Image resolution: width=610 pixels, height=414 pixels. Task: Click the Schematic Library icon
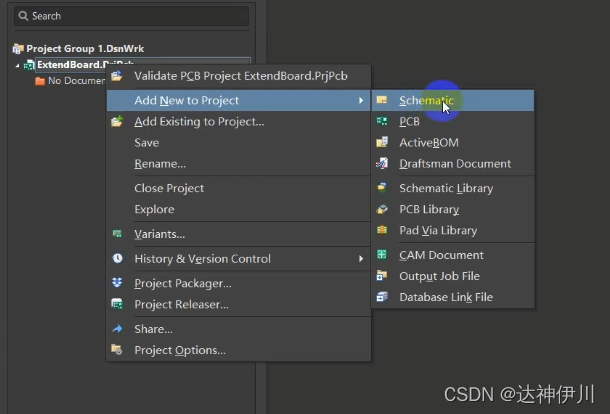coord(382,188)
